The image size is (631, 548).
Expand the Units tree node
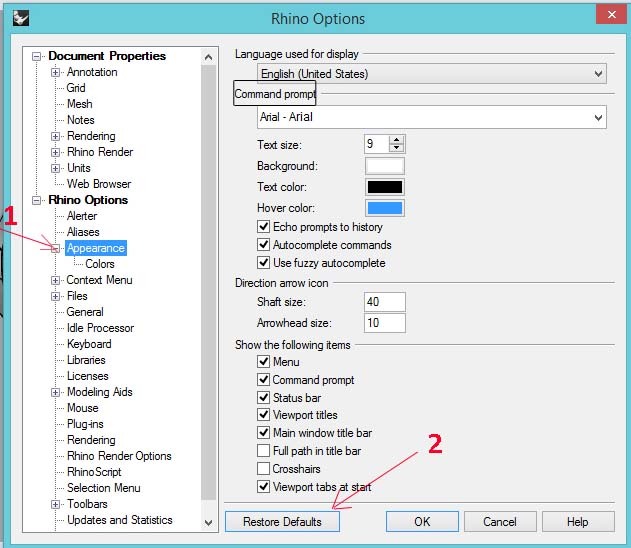(56, 168)
